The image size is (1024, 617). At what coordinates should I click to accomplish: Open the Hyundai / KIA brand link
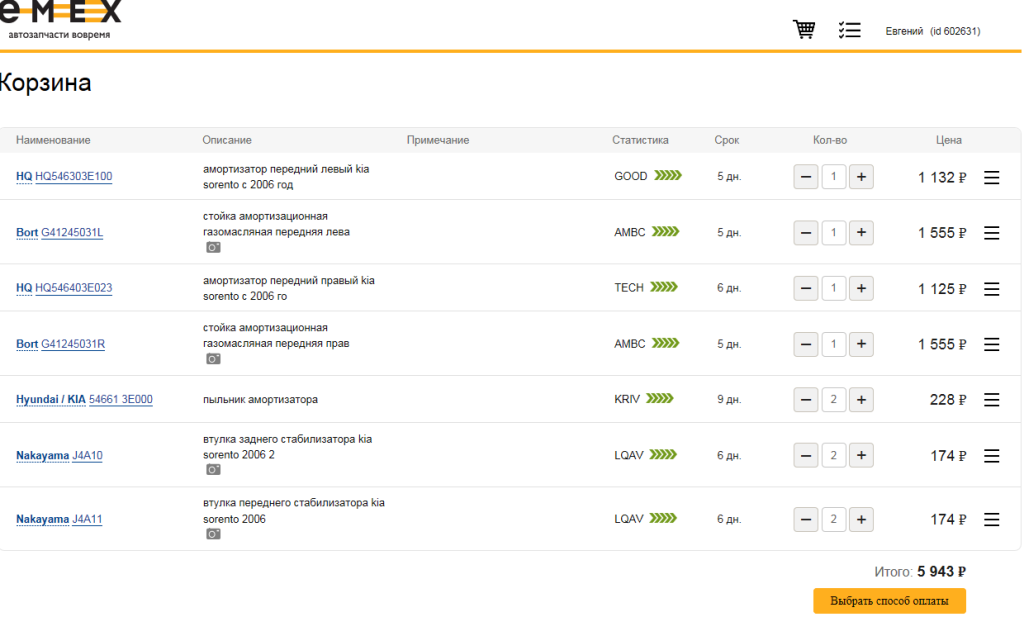click(50, 400)
